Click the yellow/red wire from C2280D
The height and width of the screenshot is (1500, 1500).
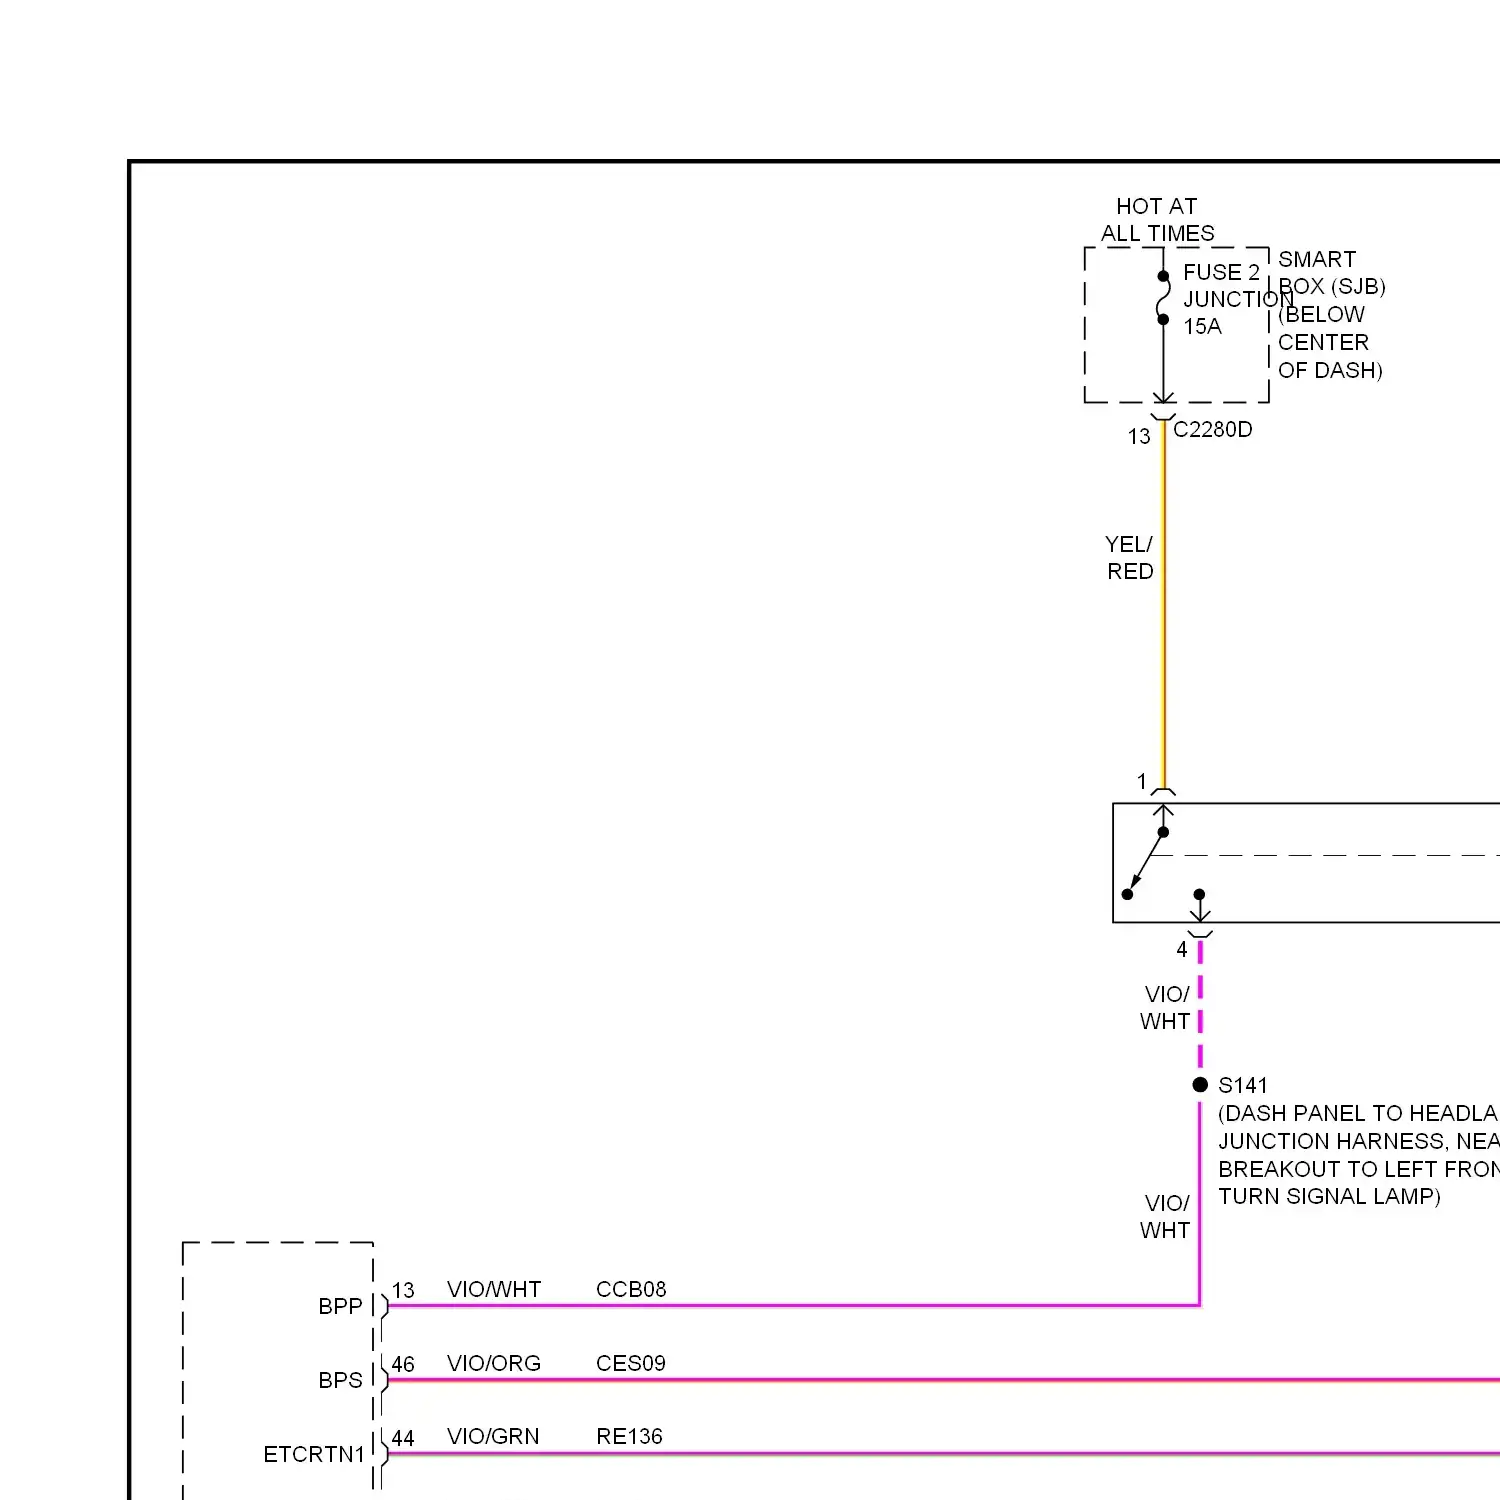[1163, 605]
